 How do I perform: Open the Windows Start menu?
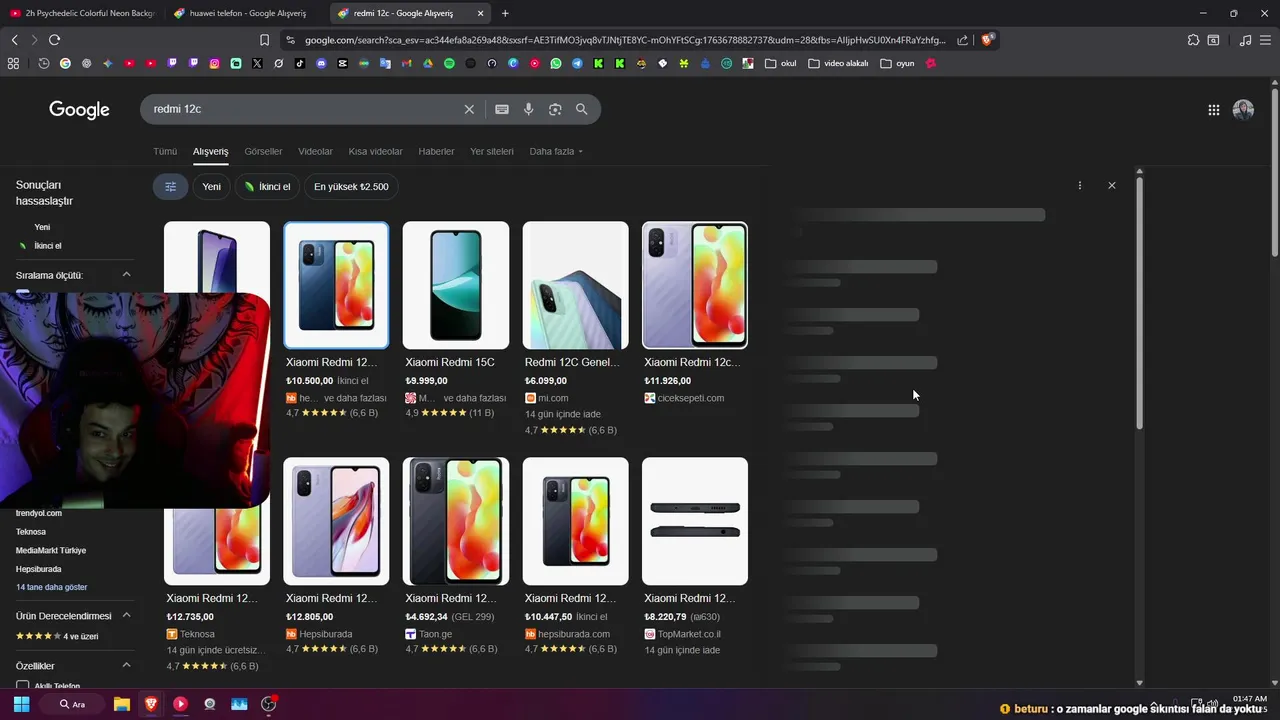click(21, 704)
